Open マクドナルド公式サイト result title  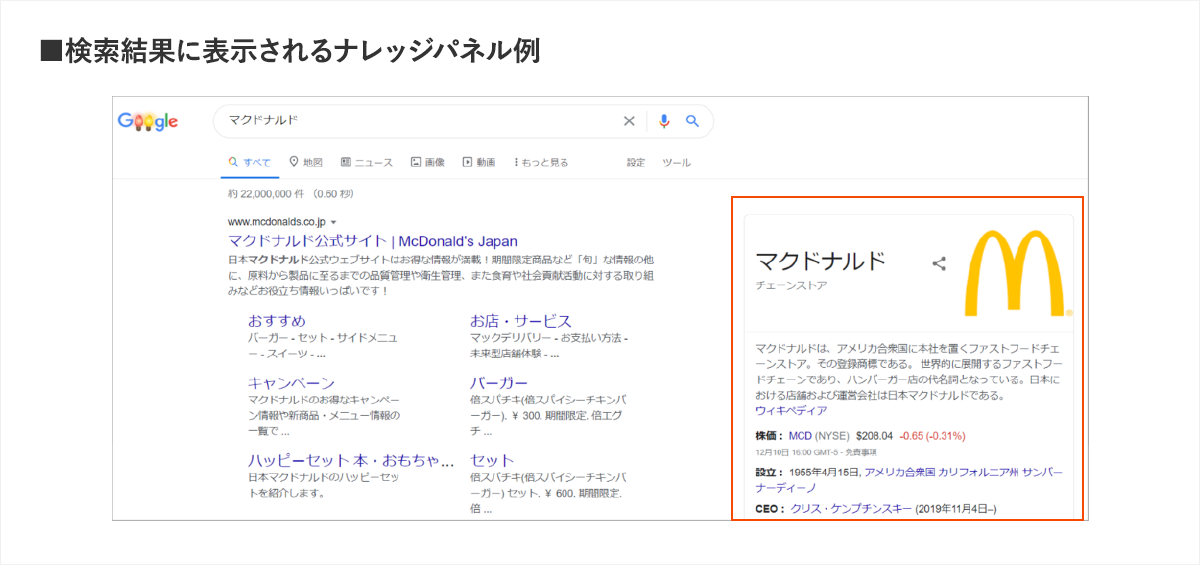373,241
